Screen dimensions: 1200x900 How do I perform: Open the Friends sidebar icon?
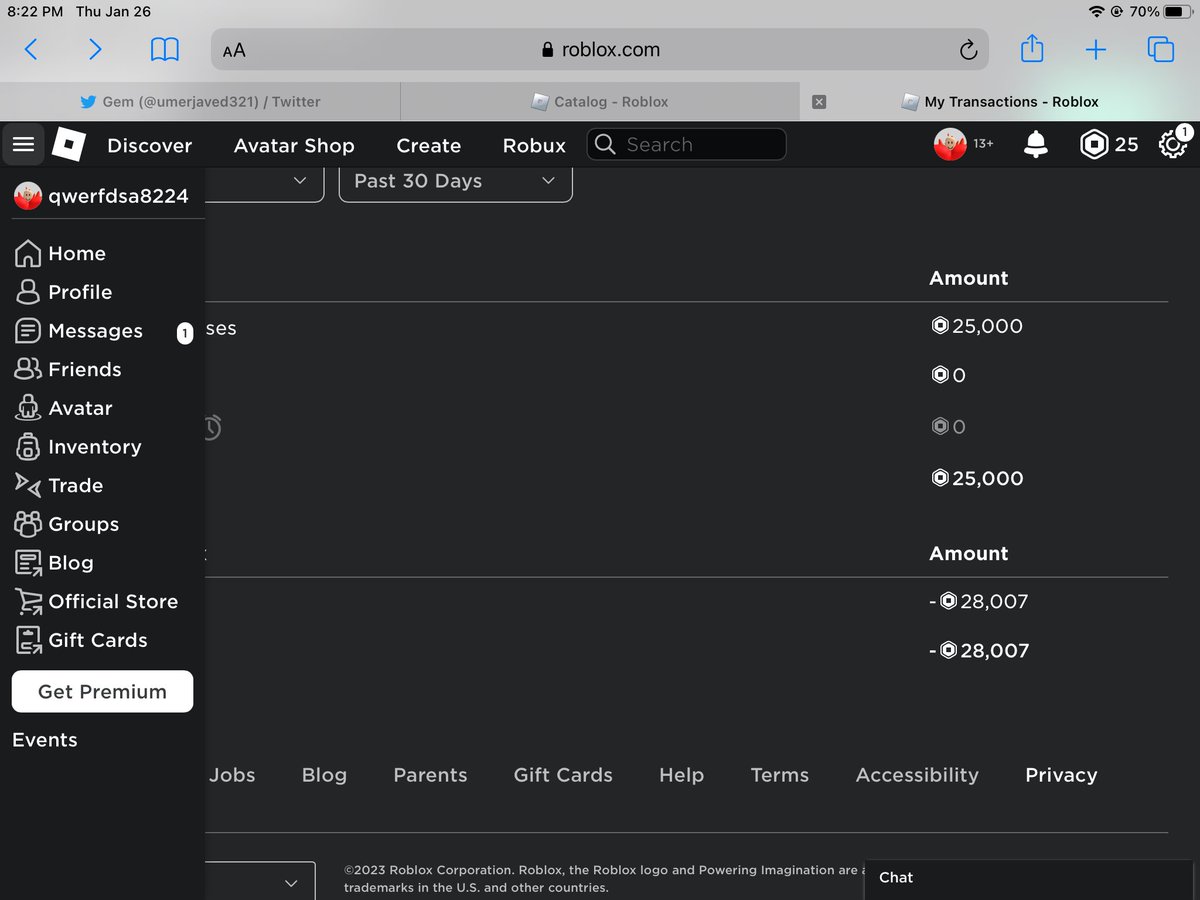coord(28,369)
